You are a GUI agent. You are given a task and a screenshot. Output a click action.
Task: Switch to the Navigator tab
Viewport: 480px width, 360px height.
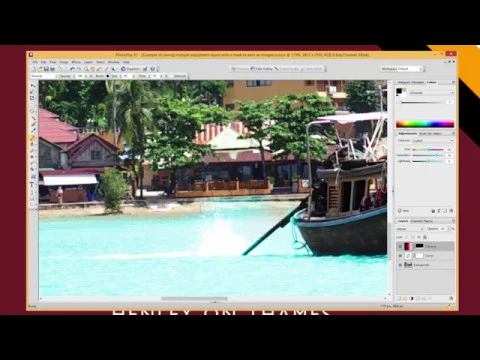tap(418, 82)
